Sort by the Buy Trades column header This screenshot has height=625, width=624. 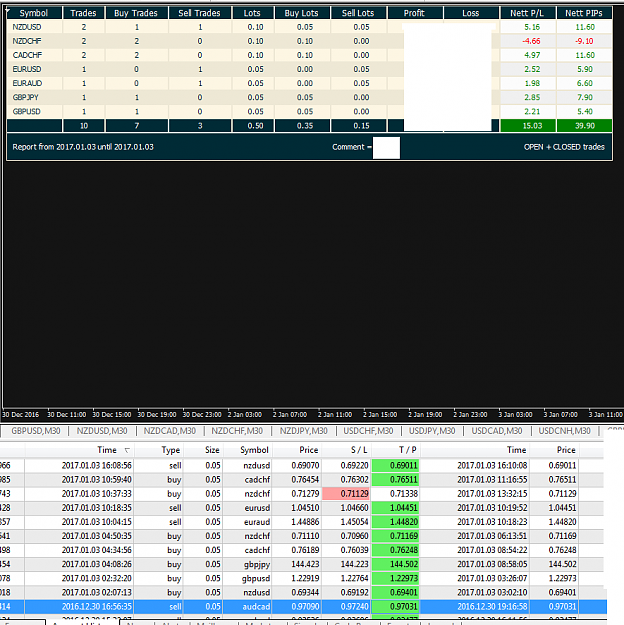point(136,13)
